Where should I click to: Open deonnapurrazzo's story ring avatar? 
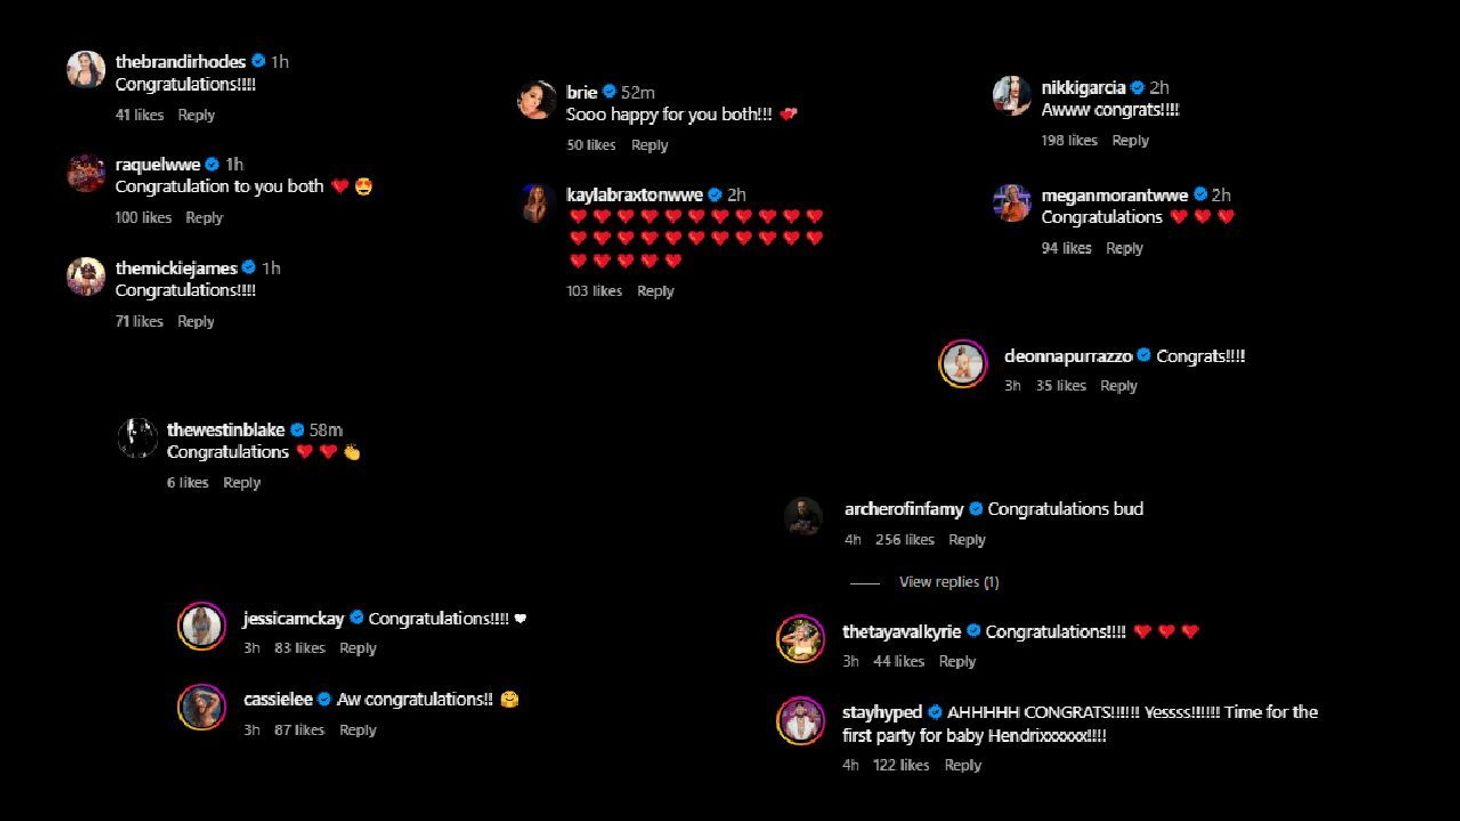click(963, 364)
